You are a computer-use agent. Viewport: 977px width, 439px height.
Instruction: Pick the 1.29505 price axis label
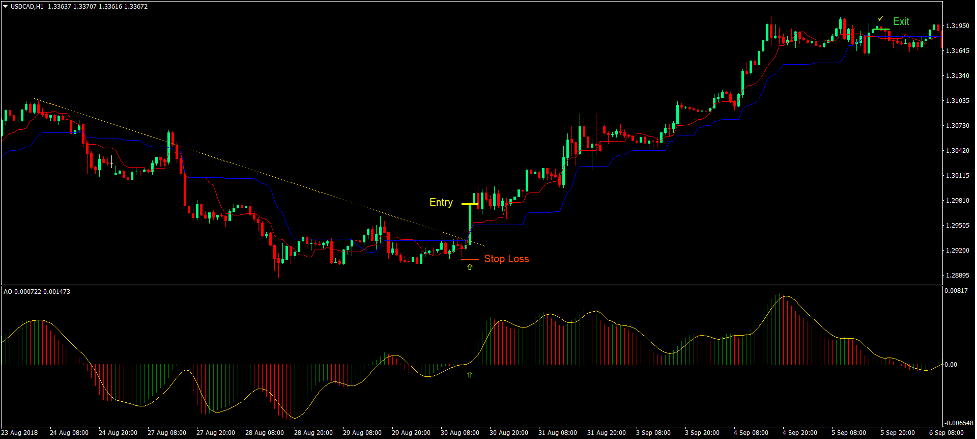click(x=956, y=225)
